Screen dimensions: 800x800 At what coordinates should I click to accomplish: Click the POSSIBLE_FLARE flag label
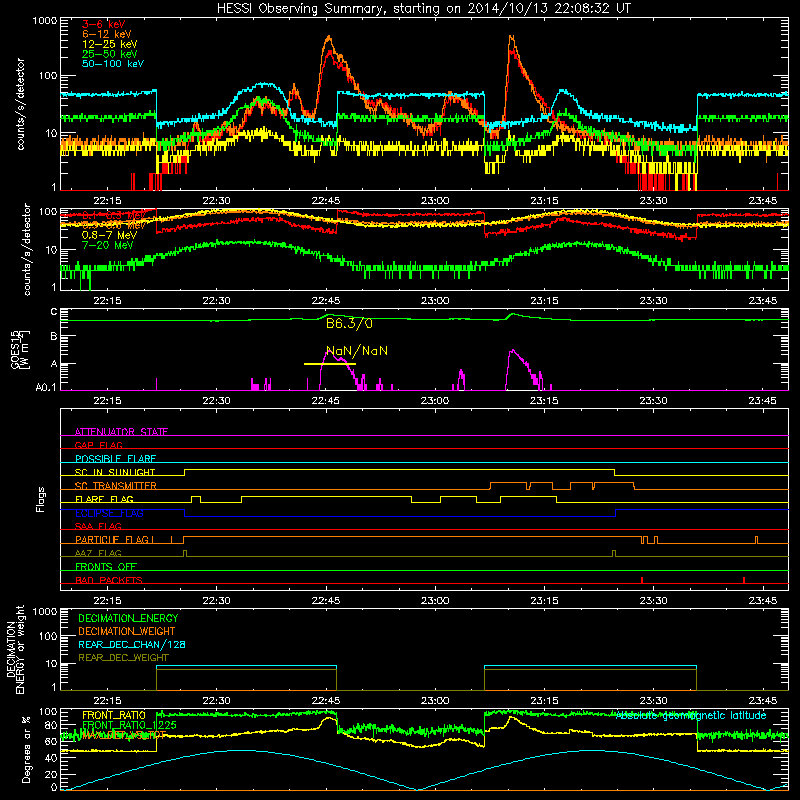point(115,459)
